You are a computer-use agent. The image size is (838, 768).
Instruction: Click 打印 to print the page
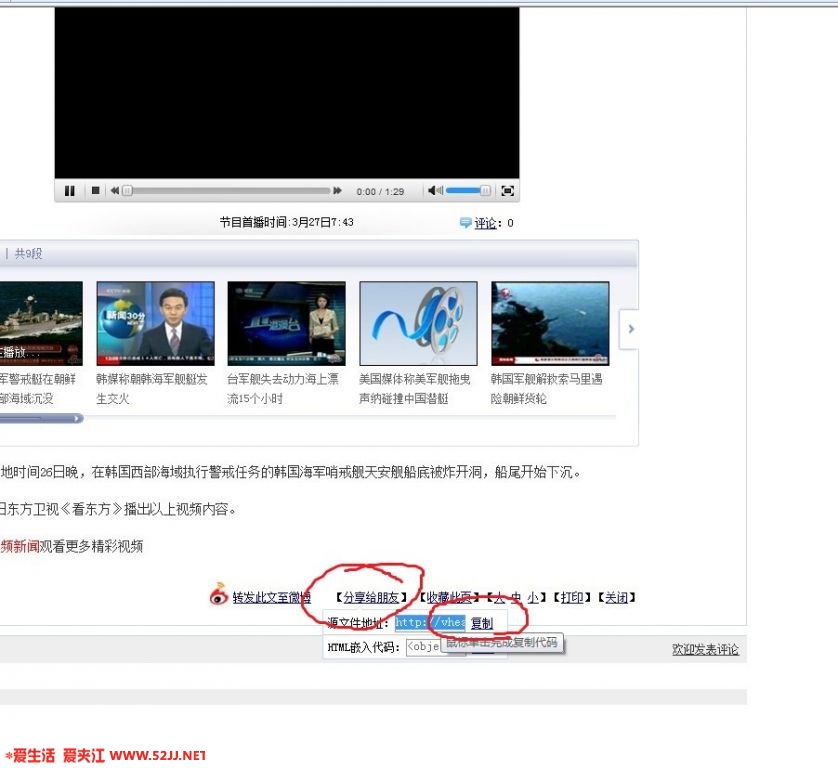[572, 597]
